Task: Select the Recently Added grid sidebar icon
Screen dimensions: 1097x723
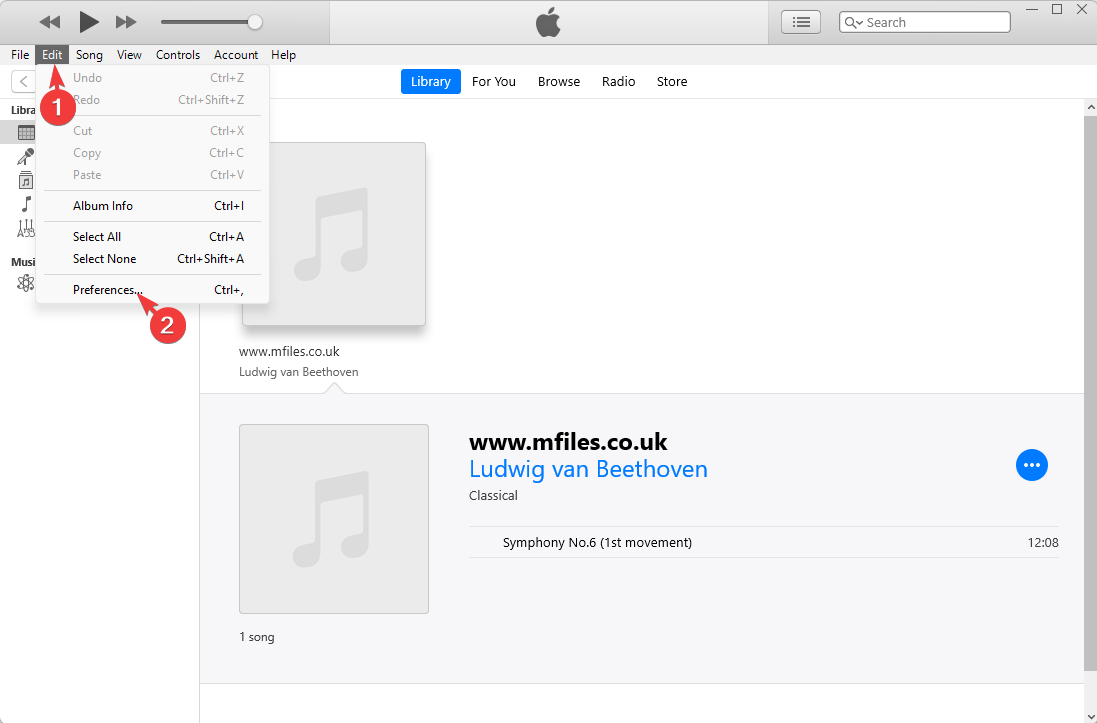Action: tap(26, 133)
